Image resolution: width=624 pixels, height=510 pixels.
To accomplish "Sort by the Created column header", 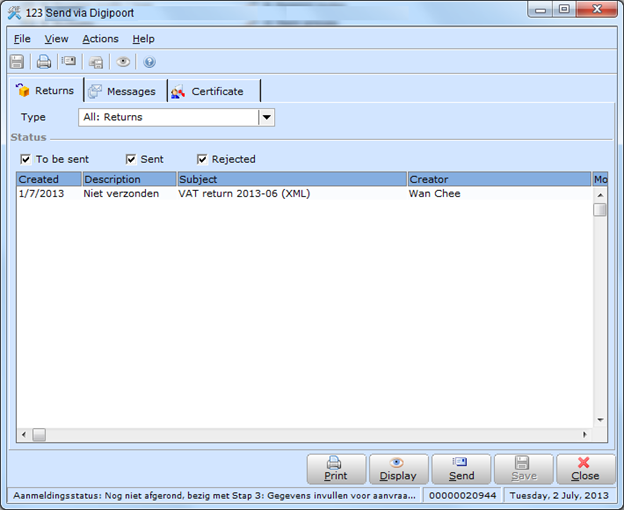I will [x=49, y=179].
